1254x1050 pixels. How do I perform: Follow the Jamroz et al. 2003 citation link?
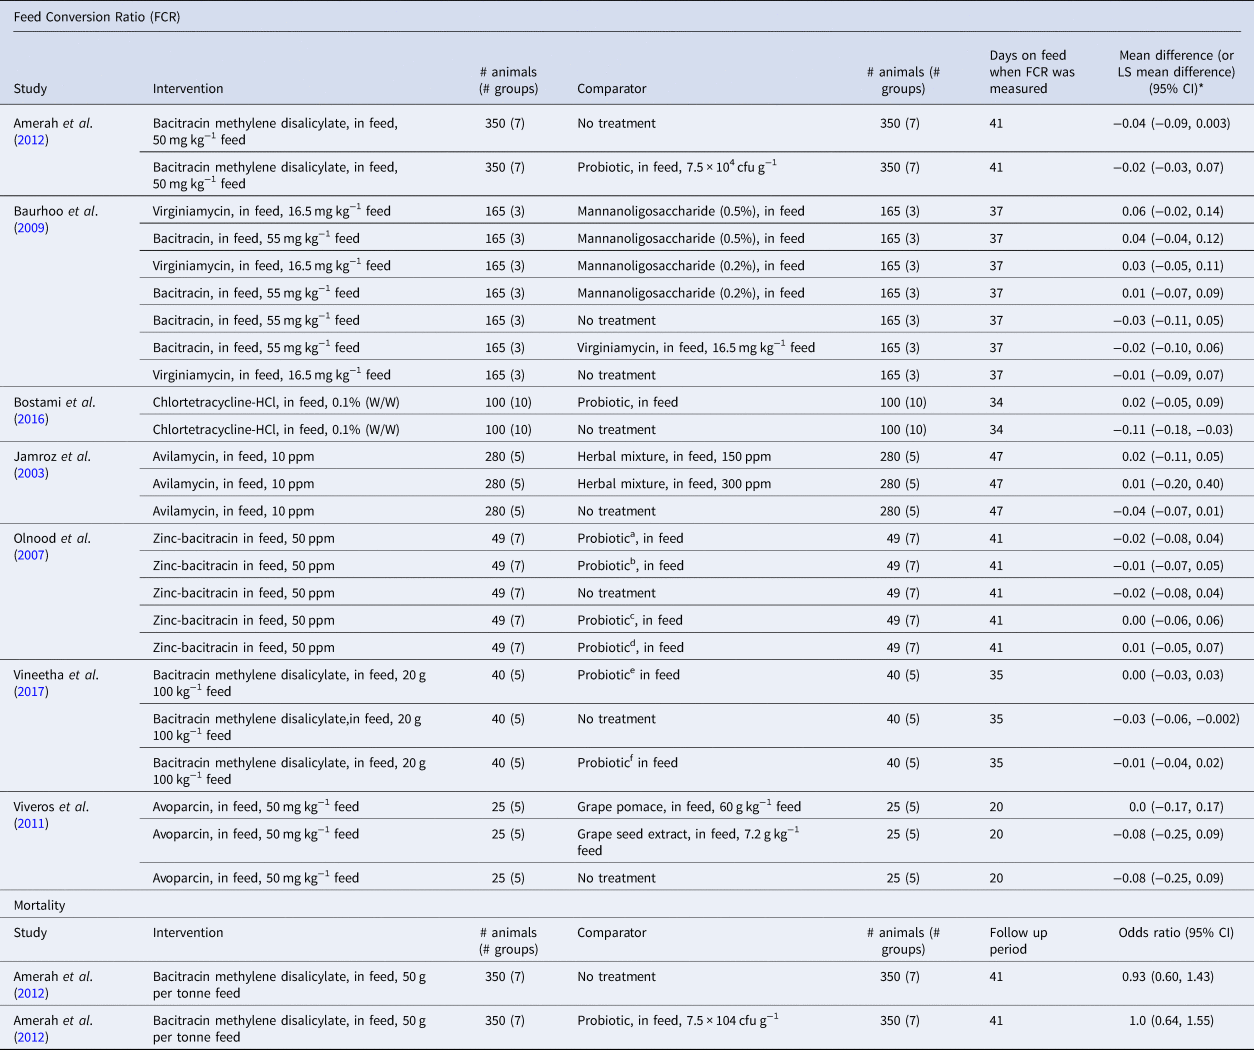tap(31, 473)
